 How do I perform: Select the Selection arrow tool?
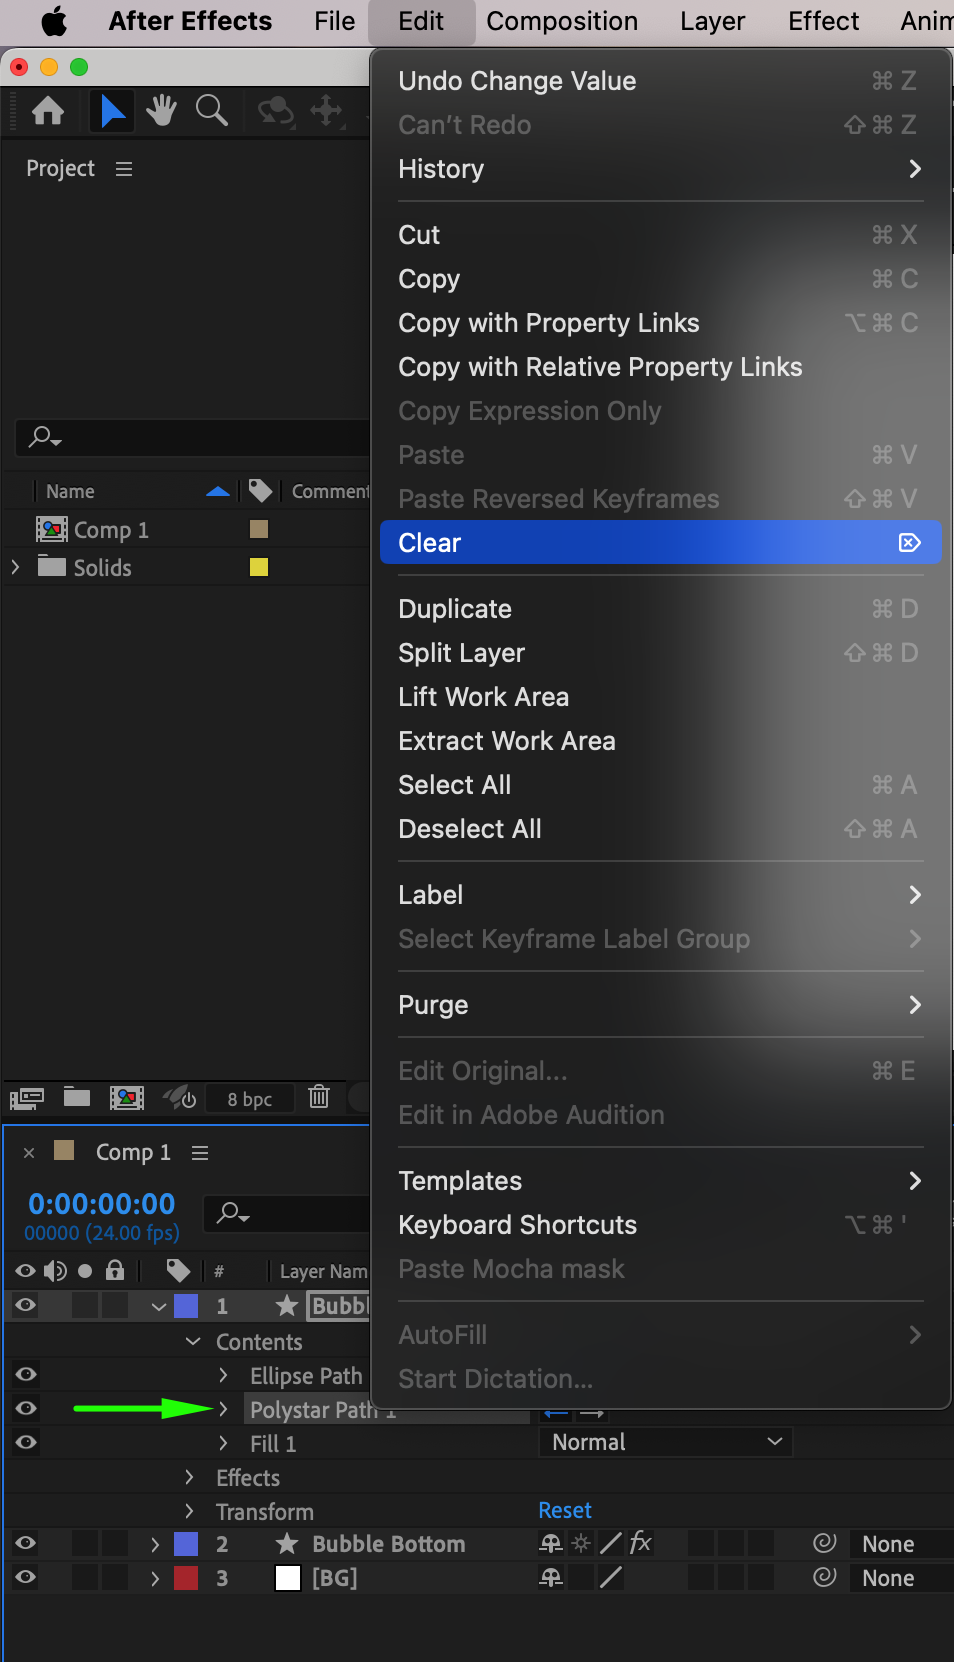(112, 111)
